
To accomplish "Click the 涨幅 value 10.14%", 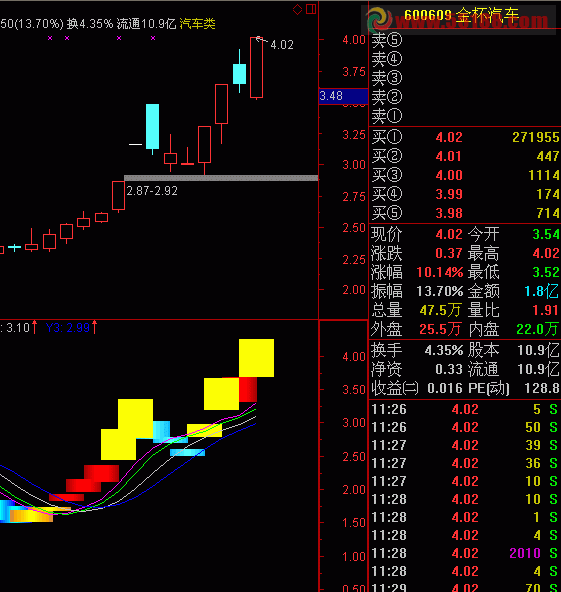I will (439, 272).
